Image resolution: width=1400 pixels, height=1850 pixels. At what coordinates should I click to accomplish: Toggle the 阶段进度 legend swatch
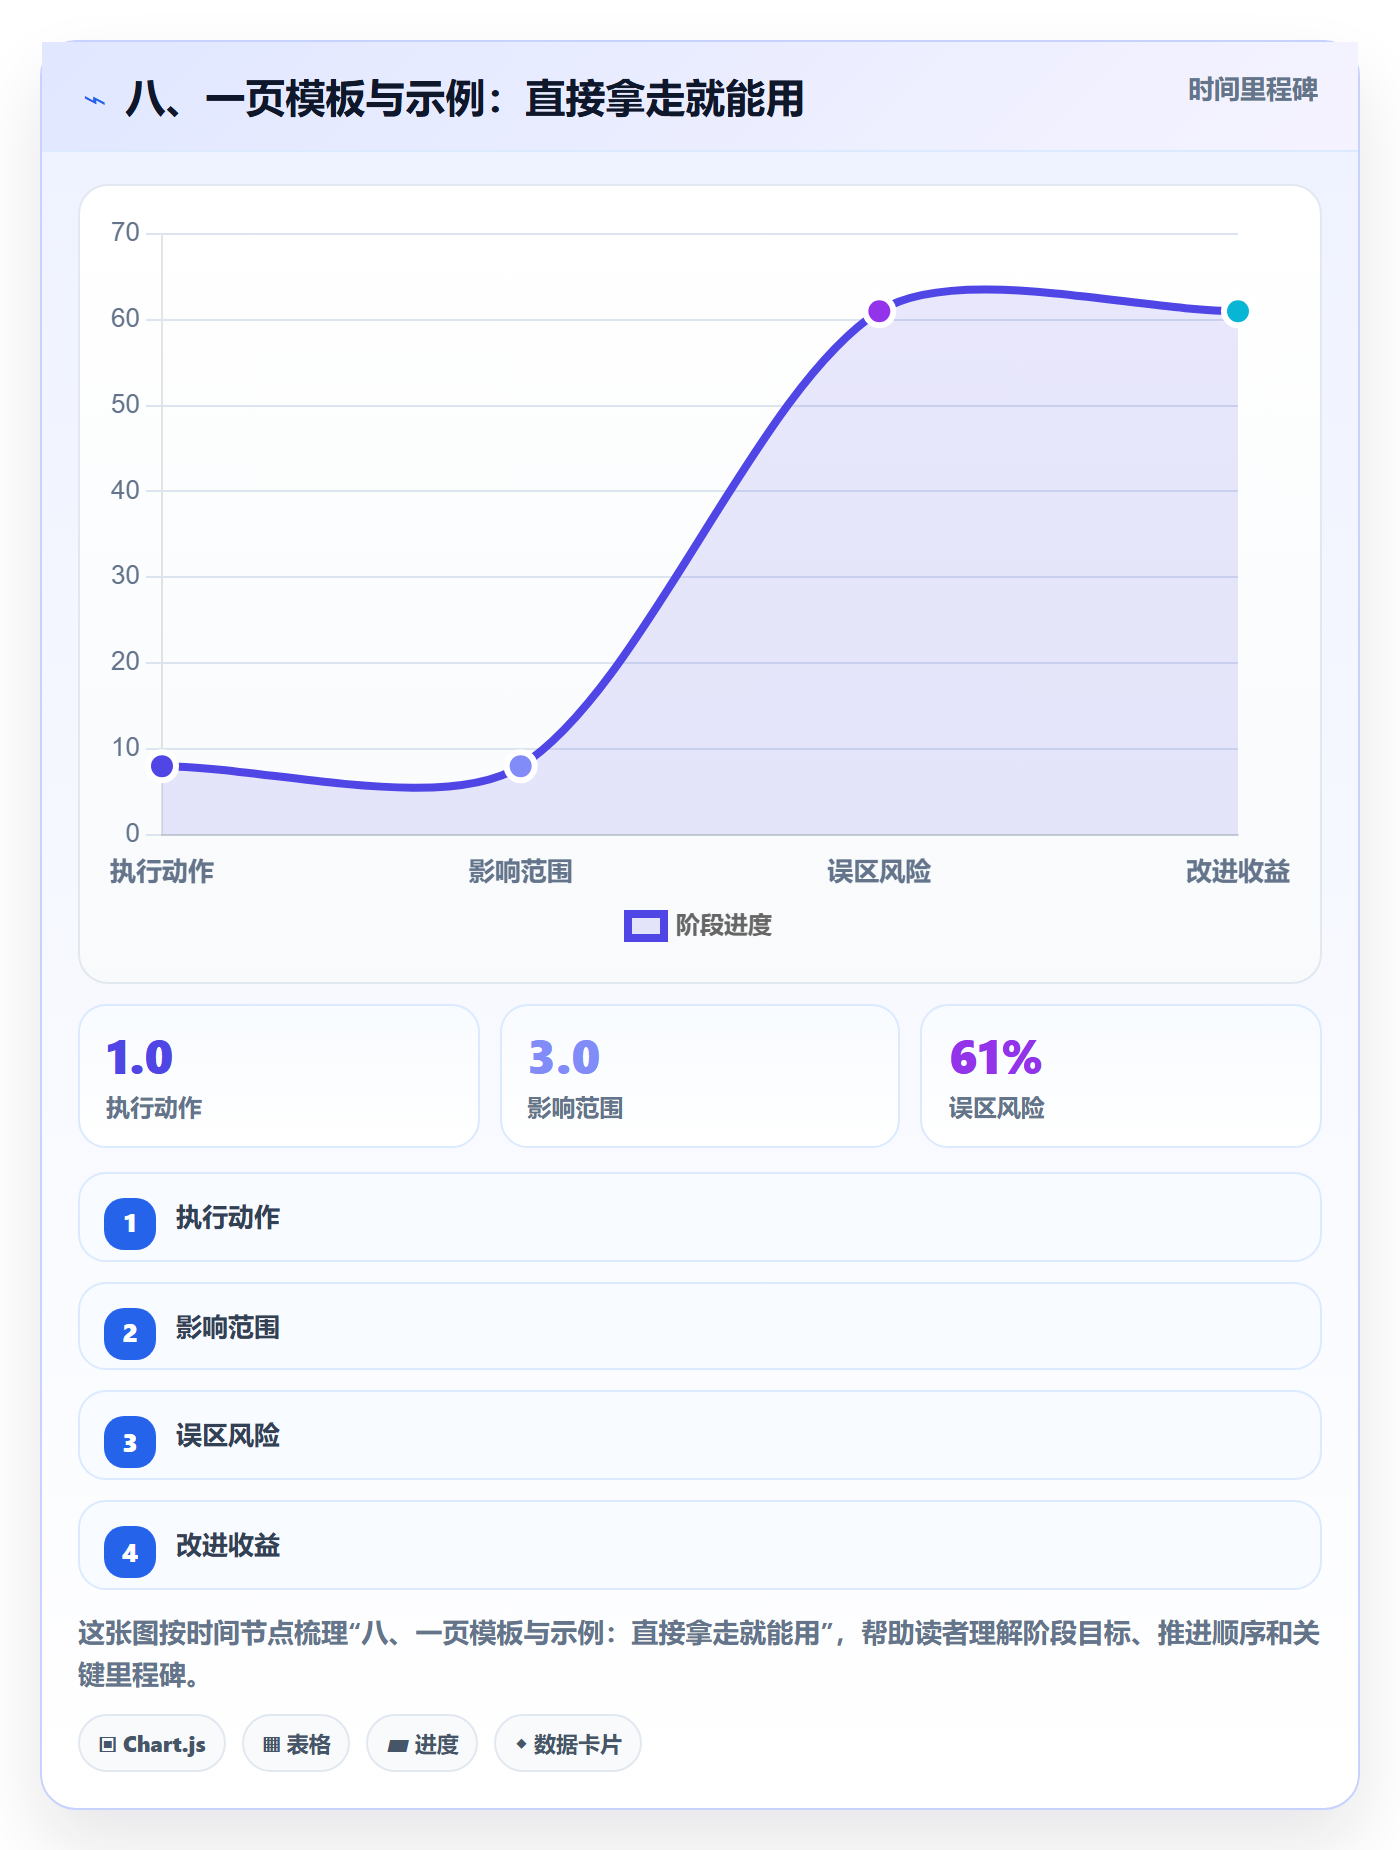(x=645, y=926)
